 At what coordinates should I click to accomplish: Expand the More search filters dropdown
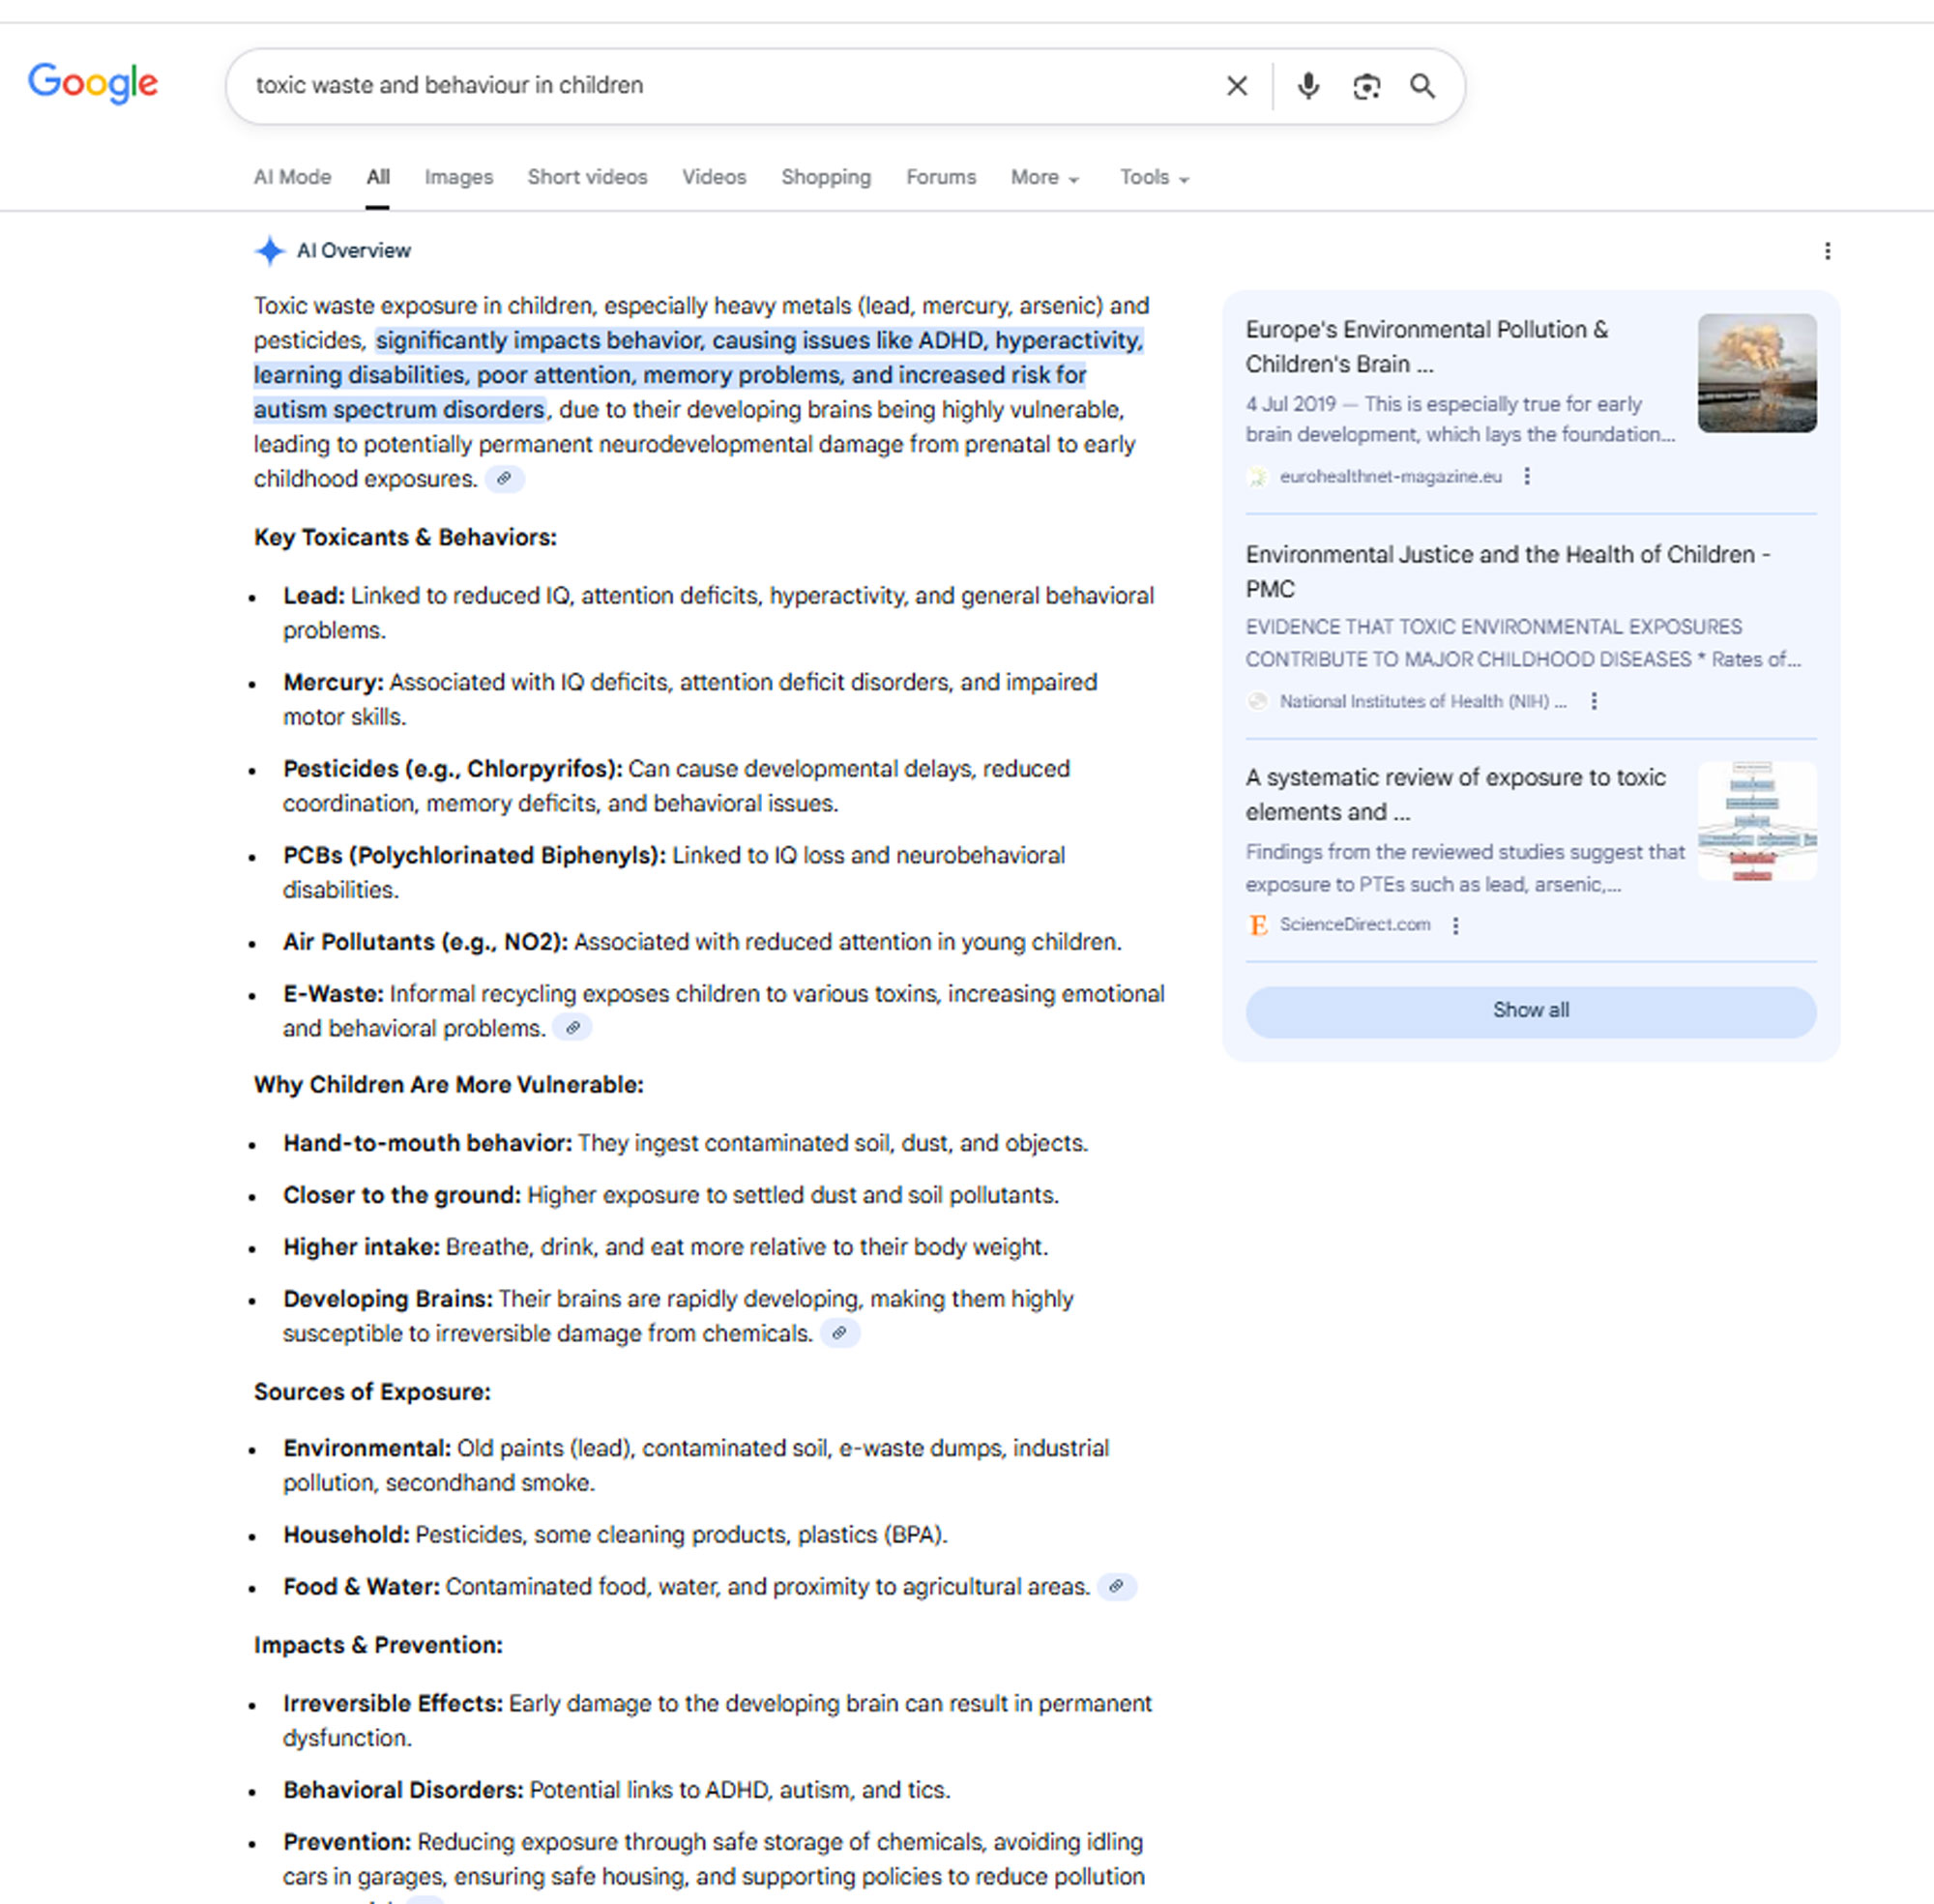(x=1044, y=178)
